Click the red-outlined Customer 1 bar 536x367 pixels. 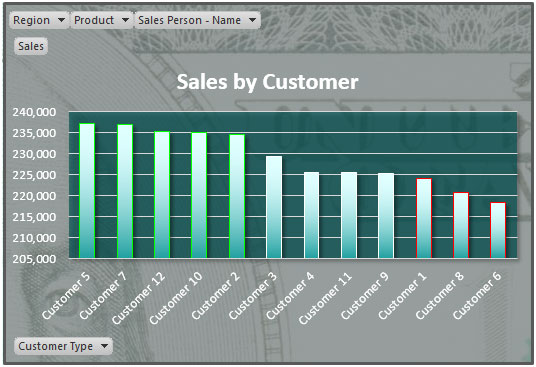424,218
